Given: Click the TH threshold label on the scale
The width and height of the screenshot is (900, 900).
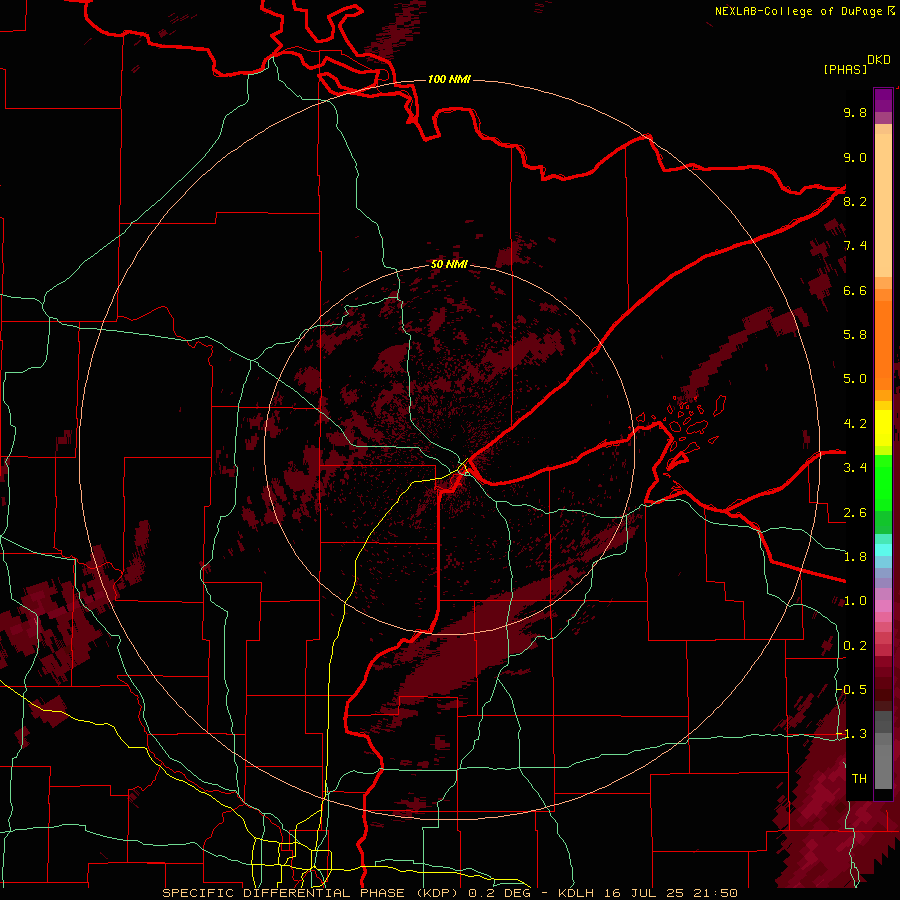Looking at the screenshot, I should (859, 779).
